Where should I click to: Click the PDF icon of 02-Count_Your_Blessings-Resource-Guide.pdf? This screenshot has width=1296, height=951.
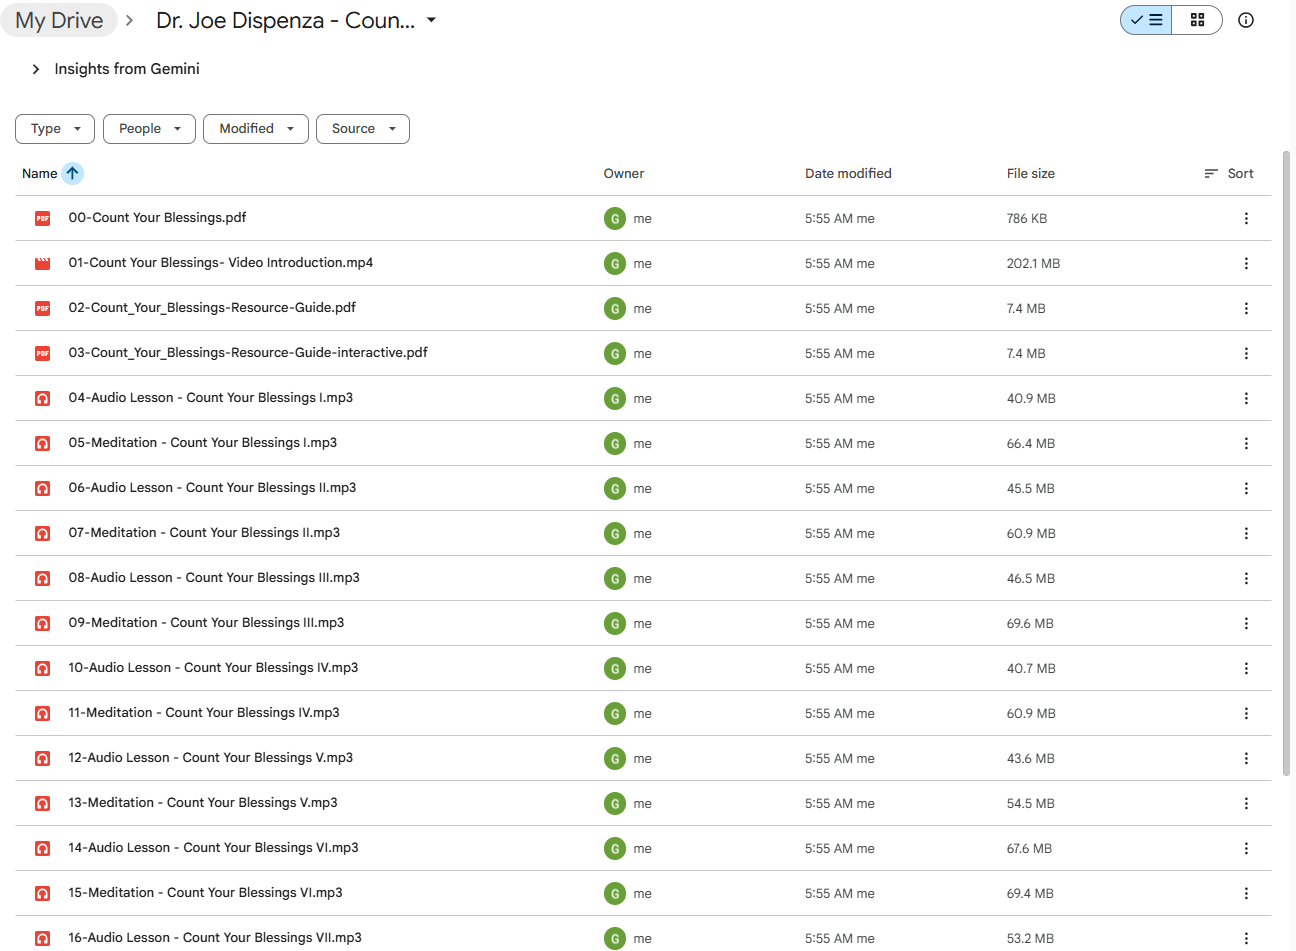pos(42,308)
